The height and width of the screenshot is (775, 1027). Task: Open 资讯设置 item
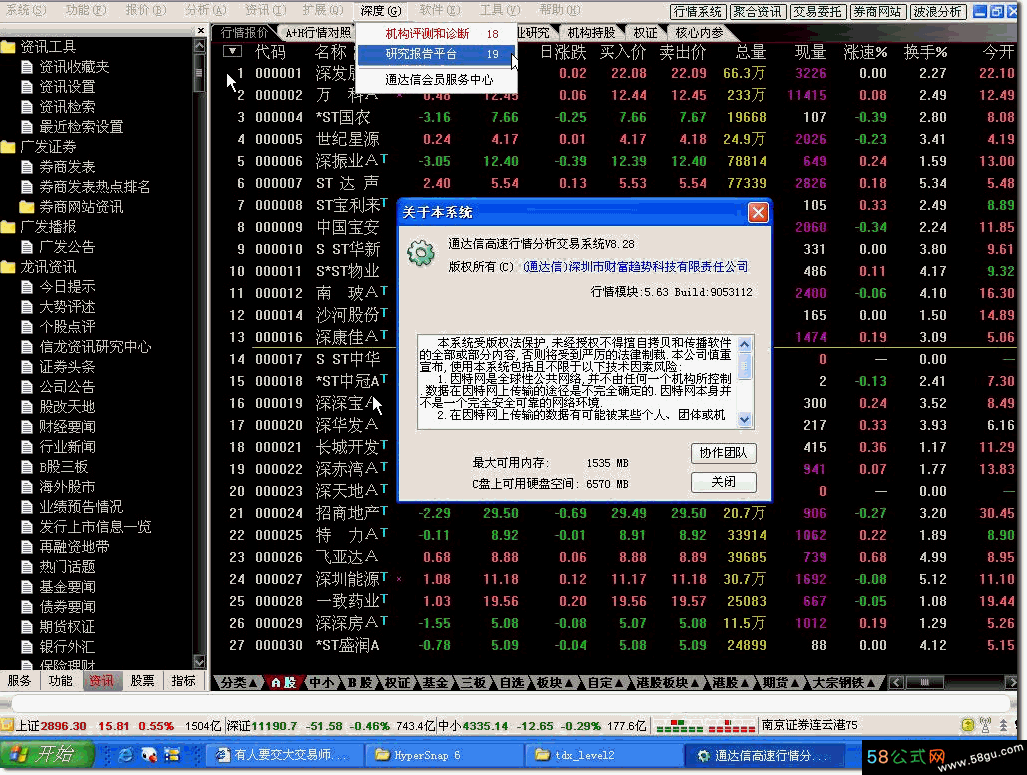tap(59, 86)
